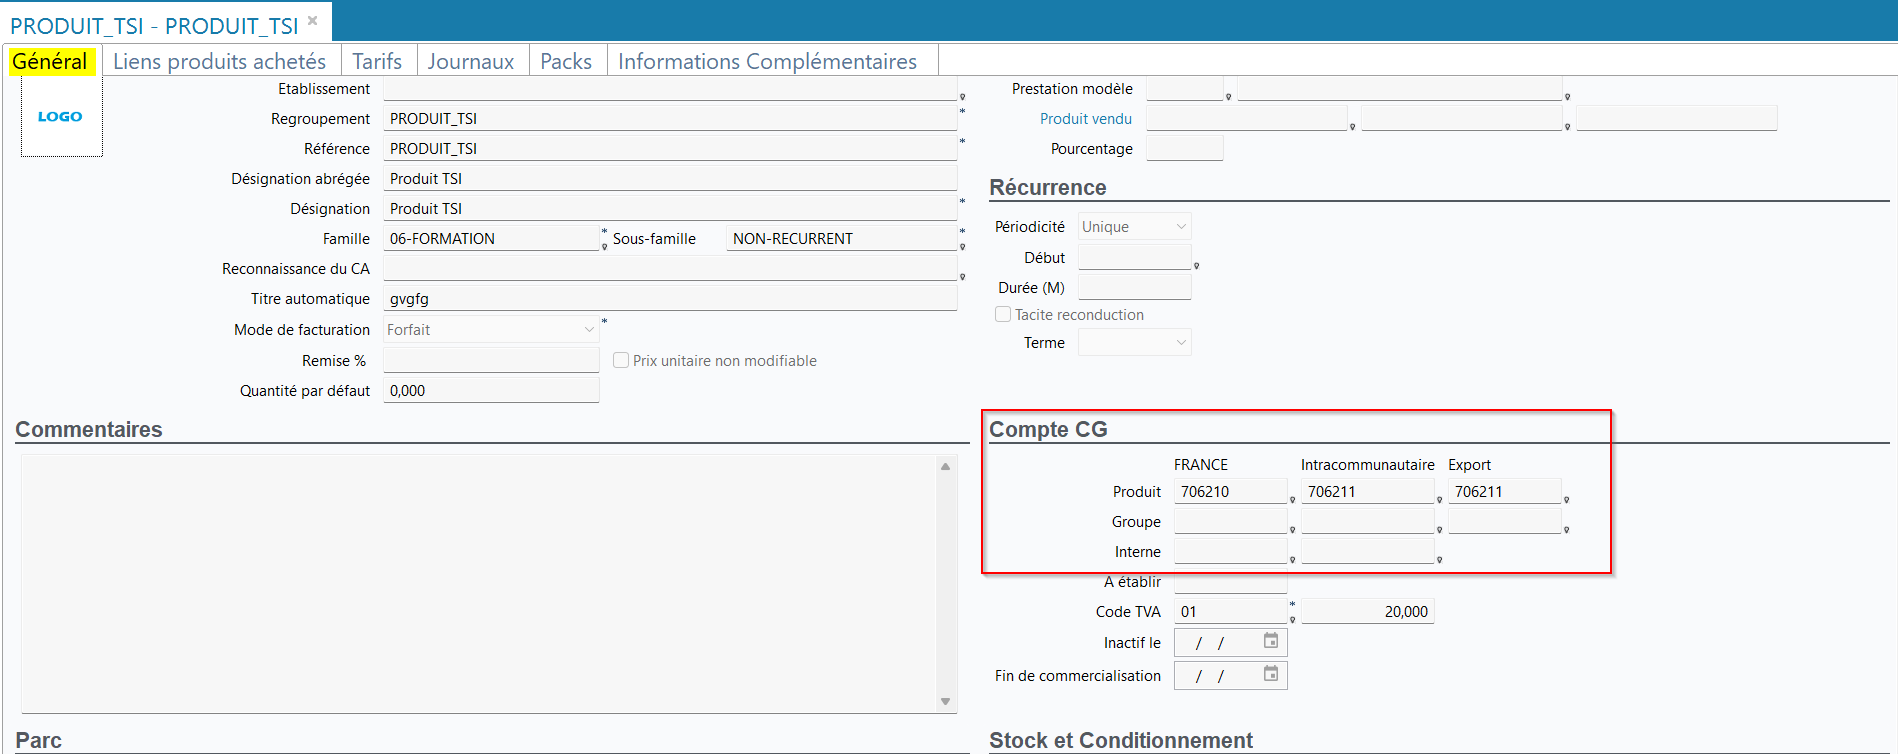Click the Référence field
The width and height of the screenshot is (1898, 754).
670,149
